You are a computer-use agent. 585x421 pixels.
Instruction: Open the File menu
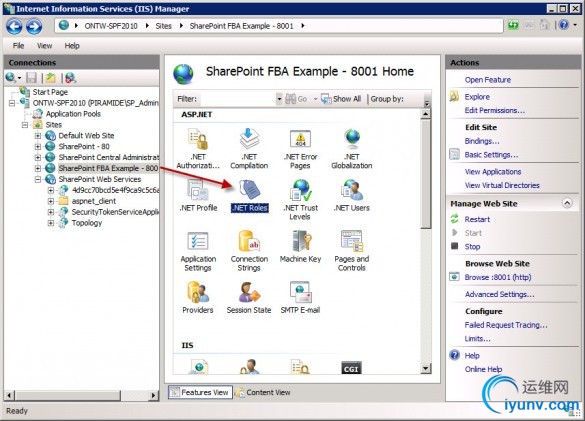pos(18,46)
